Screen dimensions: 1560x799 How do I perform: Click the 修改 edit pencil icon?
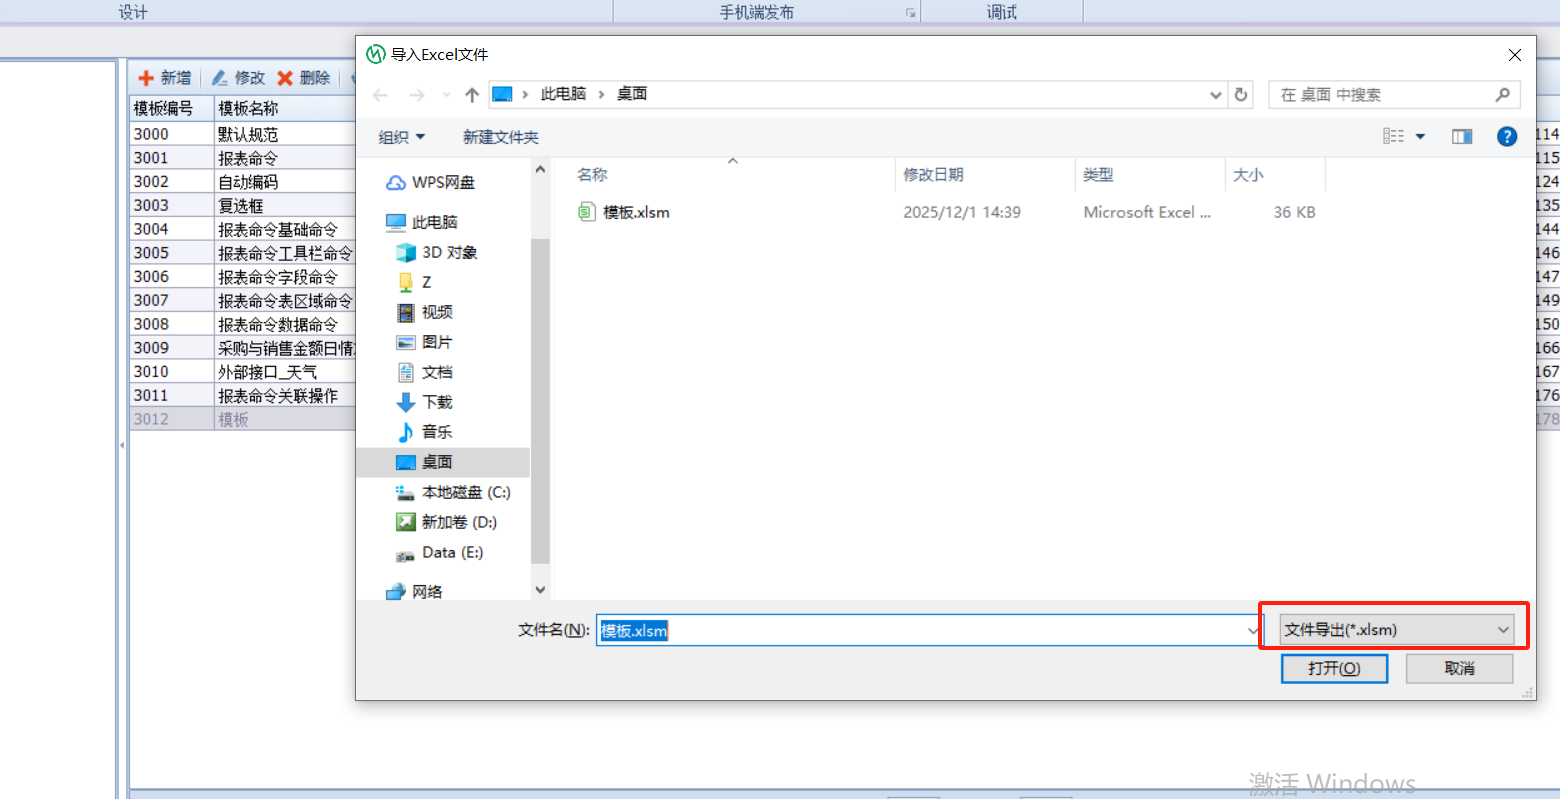point(220,78)
